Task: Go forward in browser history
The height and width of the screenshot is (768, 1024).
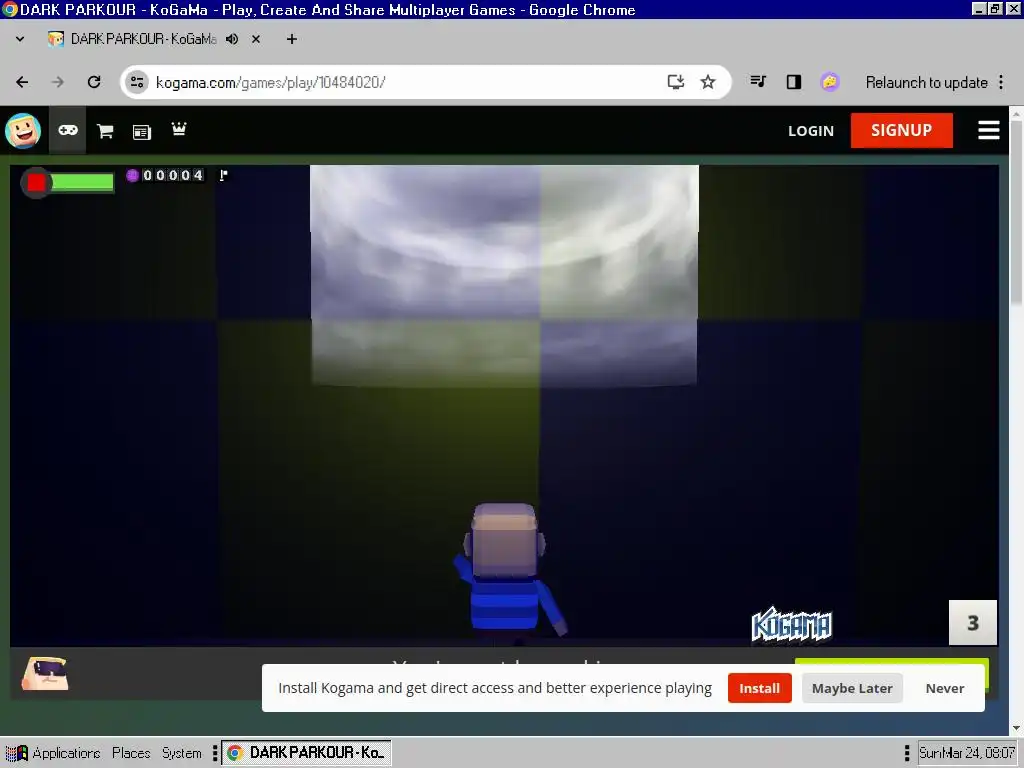Action: pyautogui.click(x=58, y=82)
